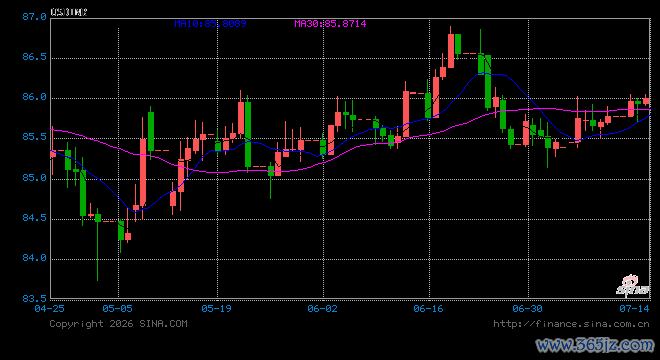660x360 pixels.
Task: Click the MA30:85.8714 indicator label
Action: pyautogui.click(x=330, y=24)
